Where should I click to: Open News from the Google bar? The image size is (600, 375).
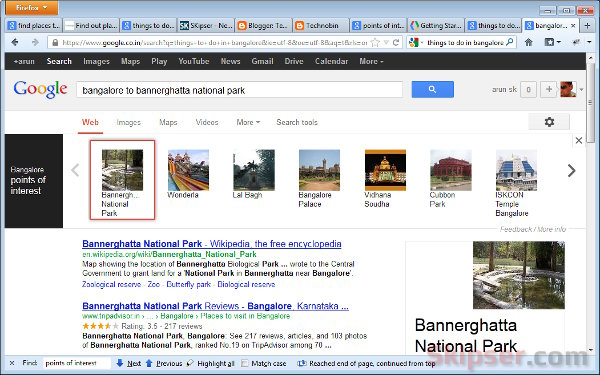click(230, 61)
